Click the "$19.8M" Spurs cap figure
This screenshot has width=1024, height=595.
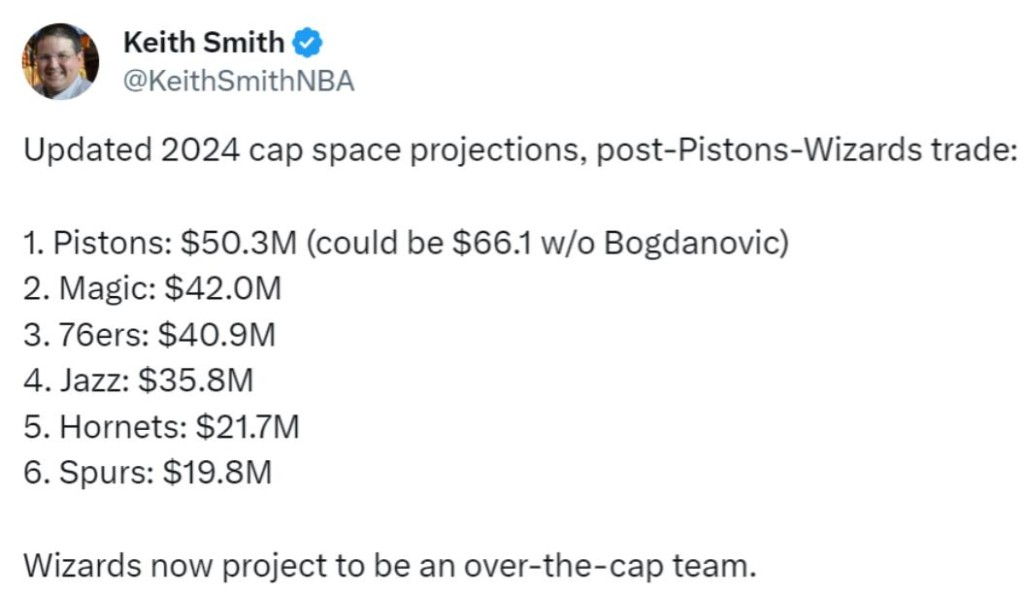point(219,474)
